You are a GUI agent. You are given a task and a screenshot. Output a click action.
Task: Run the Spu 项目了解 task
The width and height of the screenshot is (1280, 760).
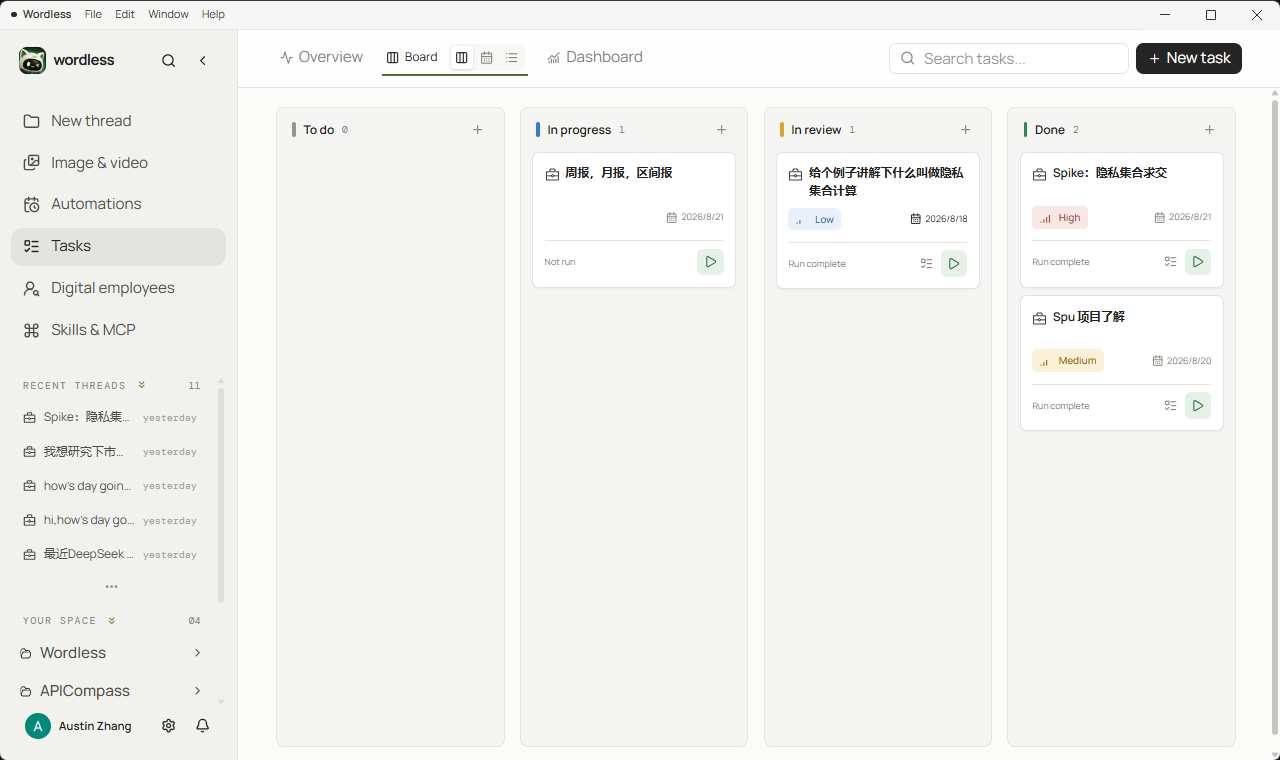click(x=1198, y=406)
